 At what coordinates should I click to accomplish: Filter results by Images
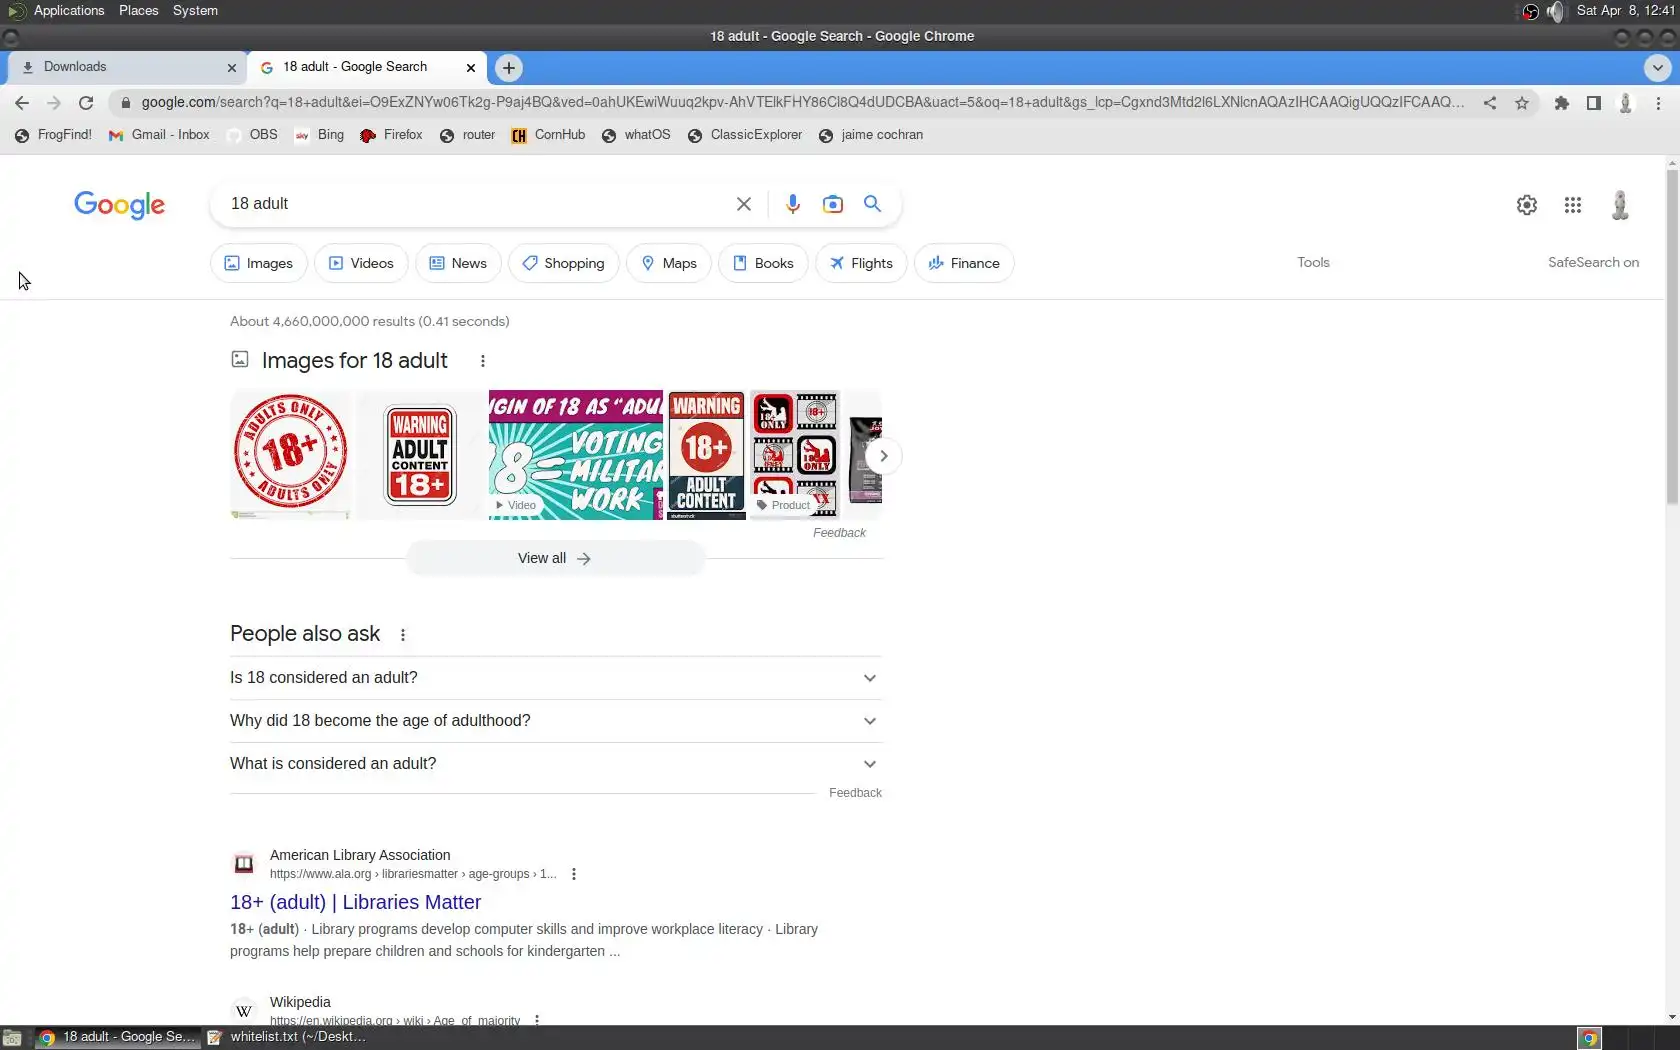click(x=259, y=263)
